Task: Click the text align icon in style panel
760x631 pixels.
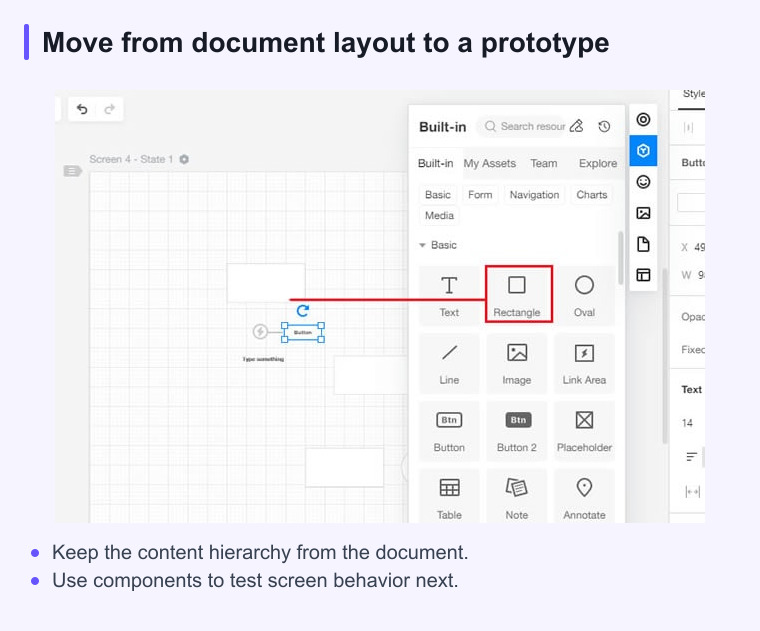Action: click(692, 456)
